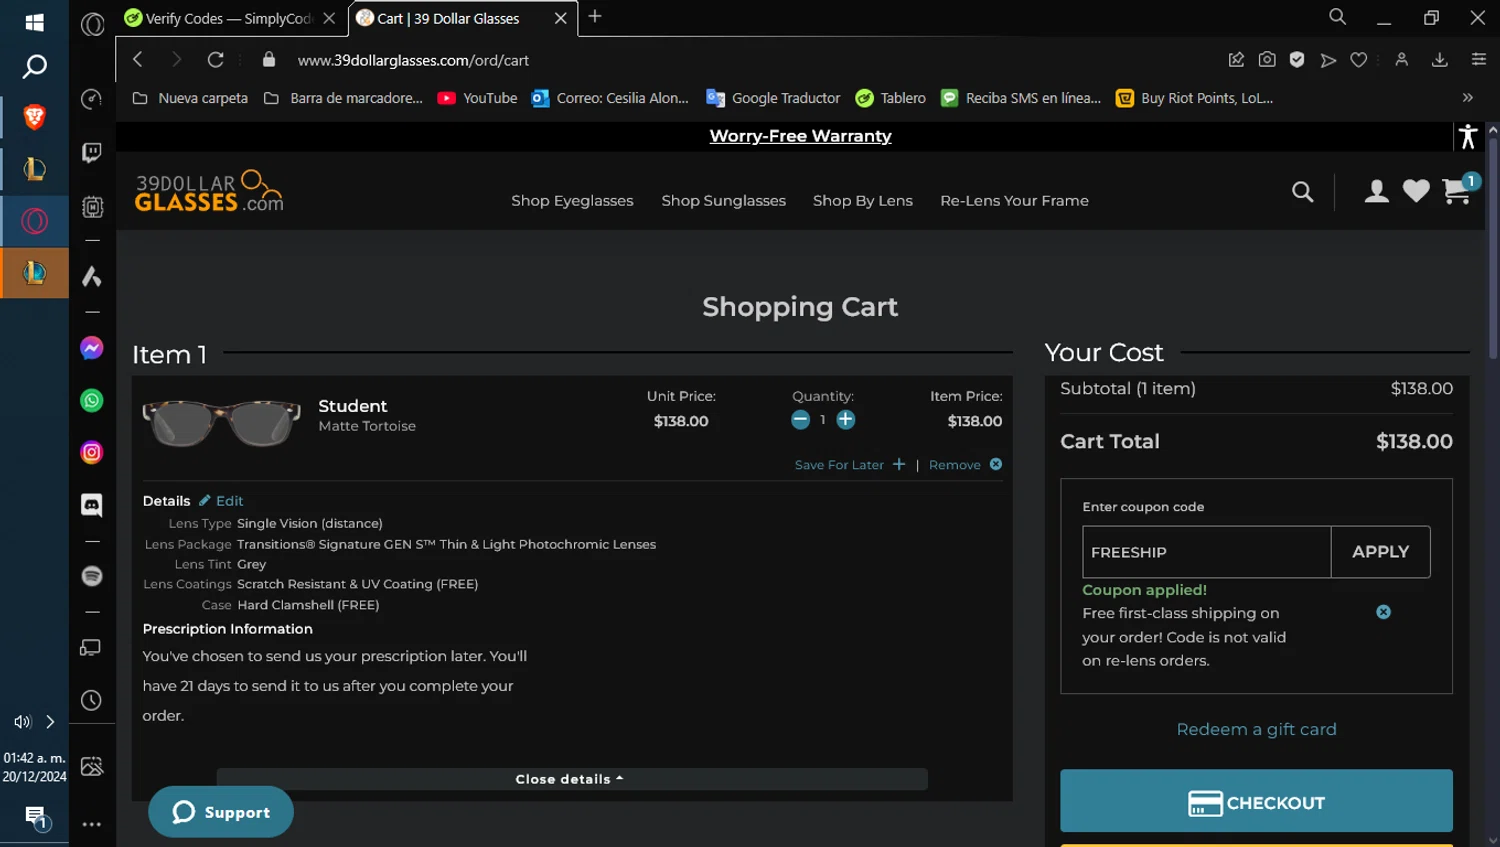1500x847 pixels.
Task: Open Discord in the sidebar
Action: [x=92, y=505]
